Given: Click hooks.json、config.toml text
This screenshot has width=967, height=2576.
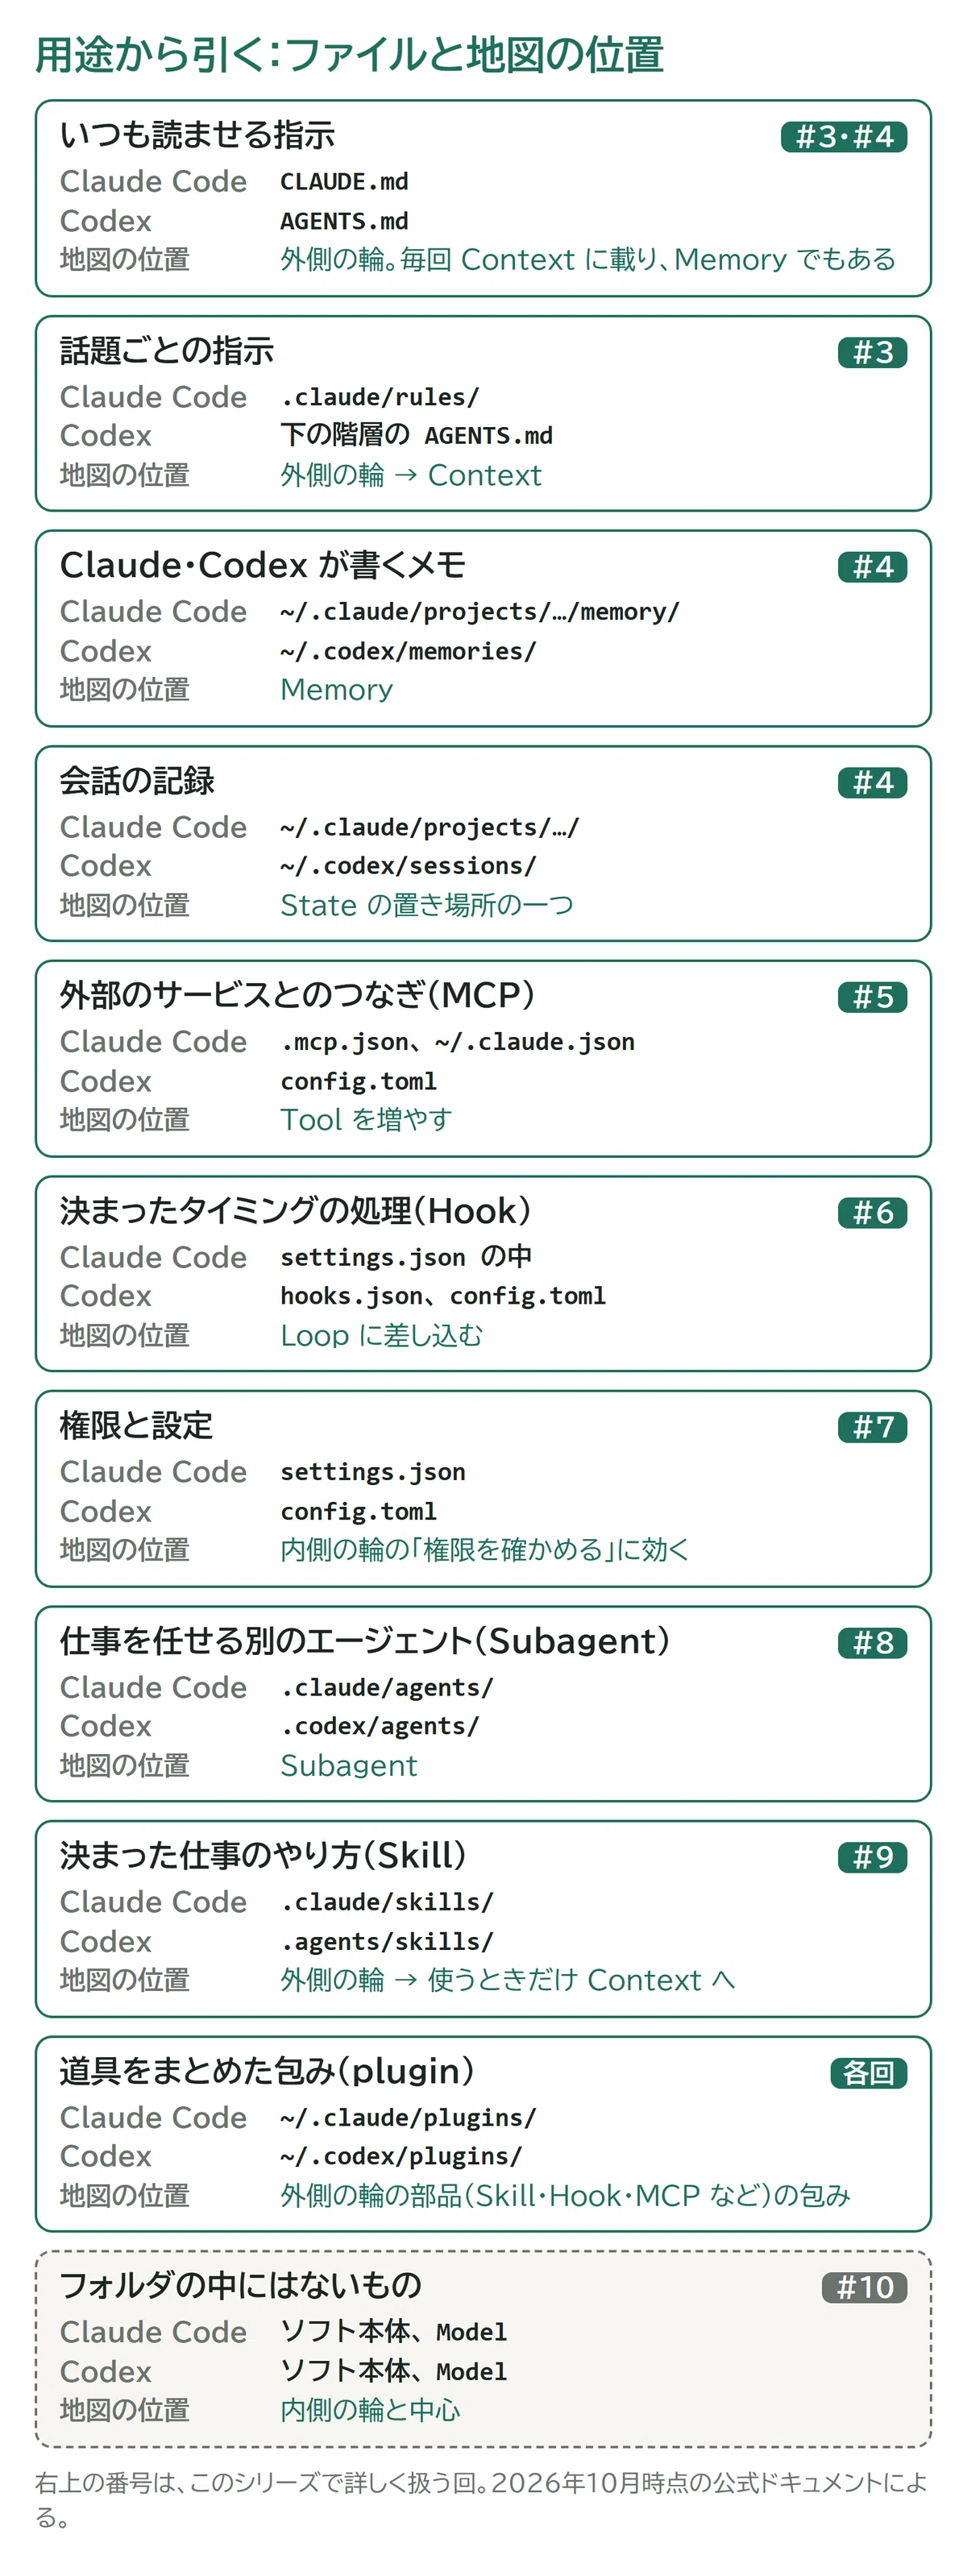Looking at the screenshot, I should pyautogui.click(x=443, y=1297).
